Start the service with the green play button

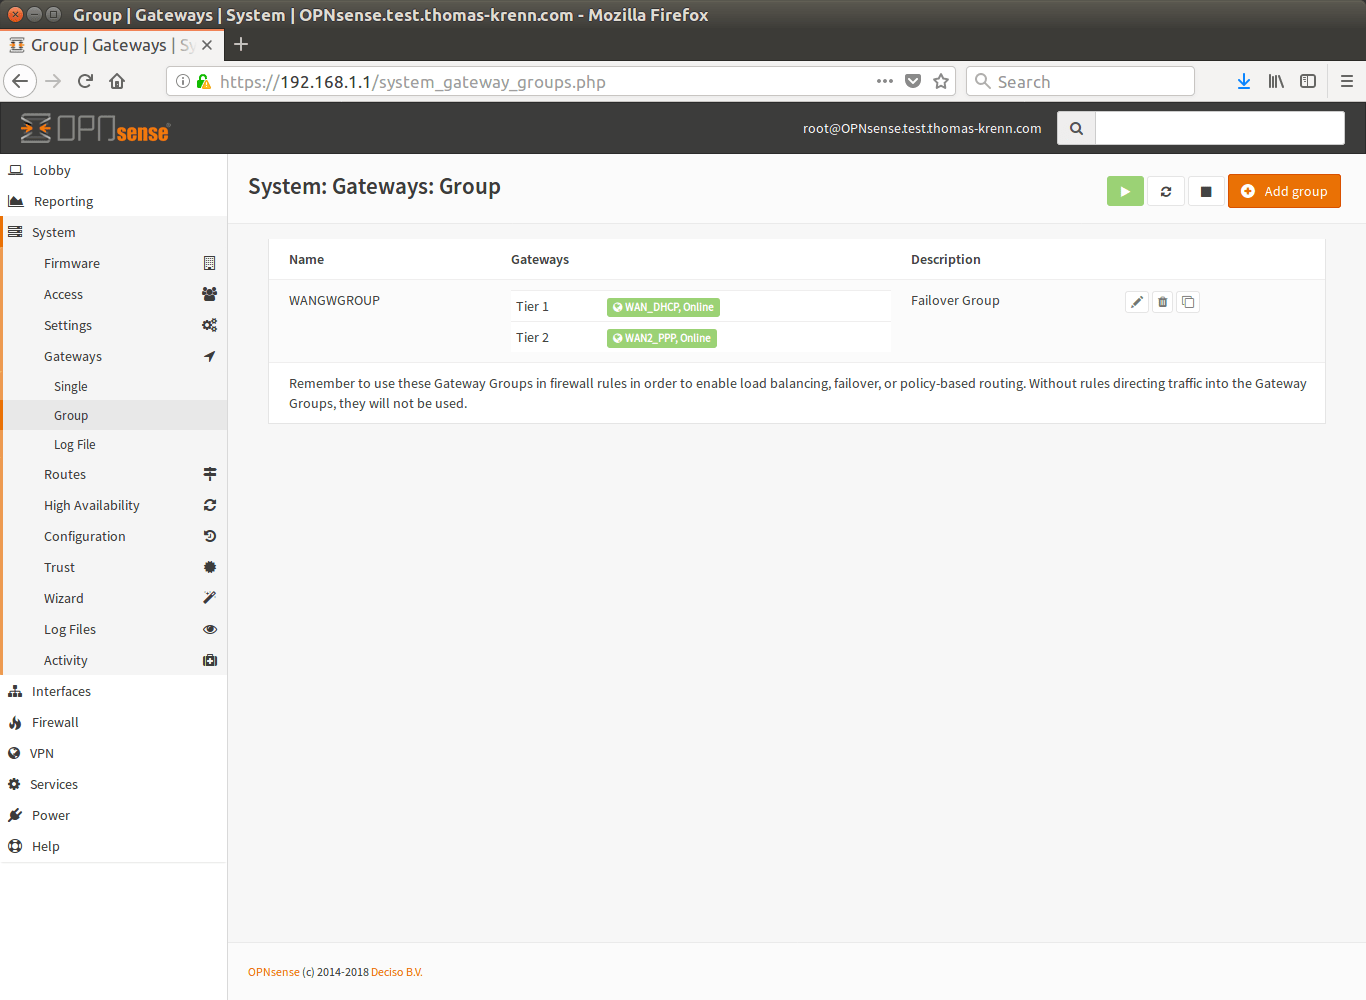click(1125, 191)
